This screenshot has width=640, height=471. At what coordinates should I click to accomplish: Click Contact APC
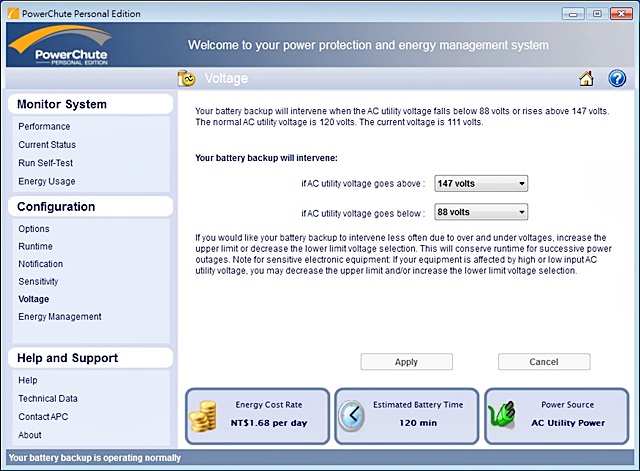pyautogui.click(x=43, y=417)
